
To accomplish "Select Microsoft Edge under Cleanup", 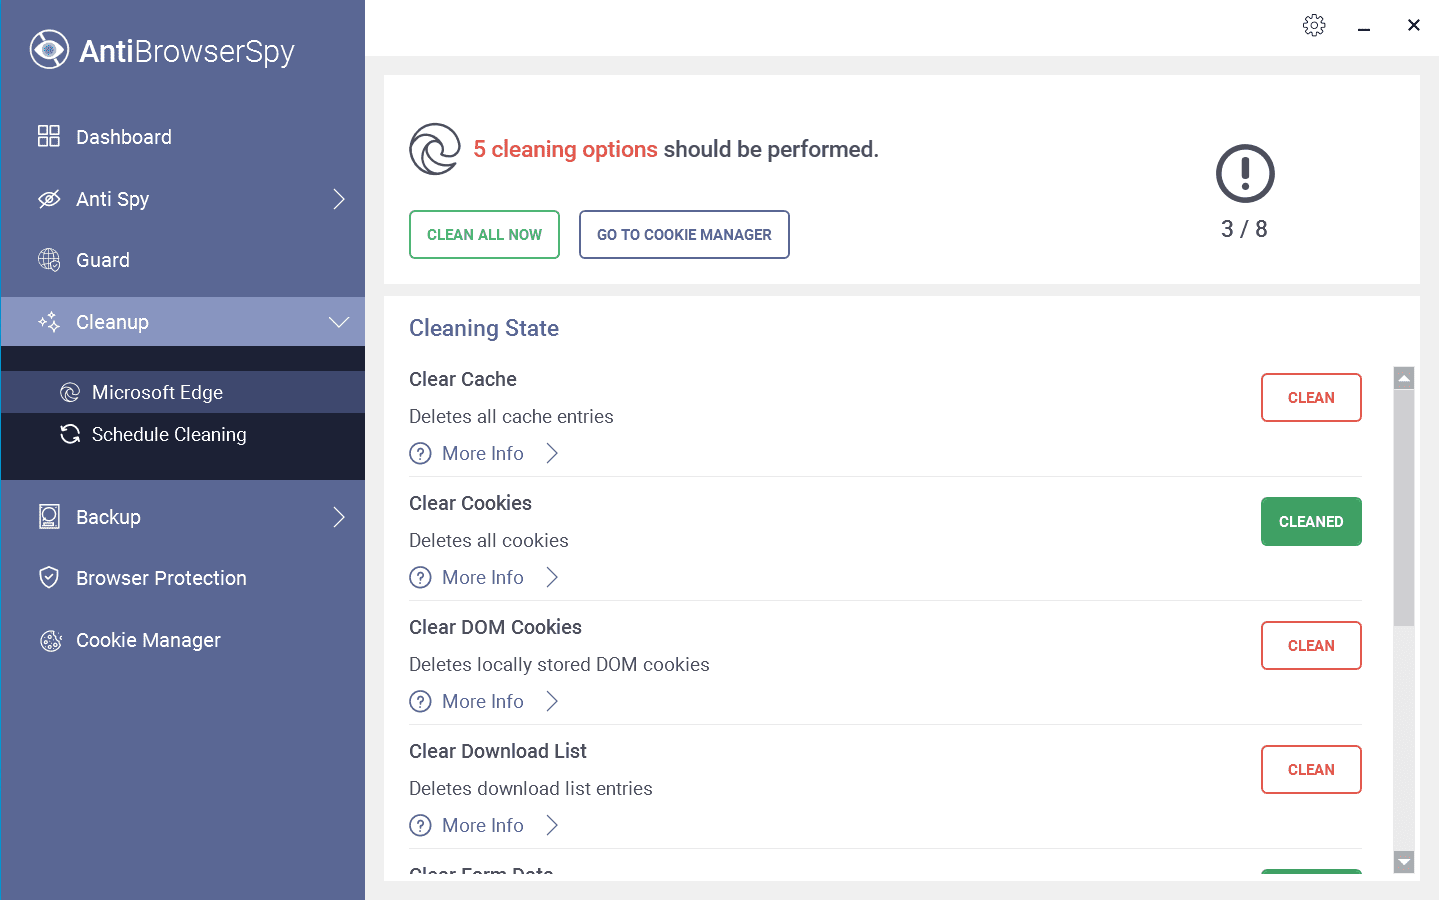I will (157, 392).
